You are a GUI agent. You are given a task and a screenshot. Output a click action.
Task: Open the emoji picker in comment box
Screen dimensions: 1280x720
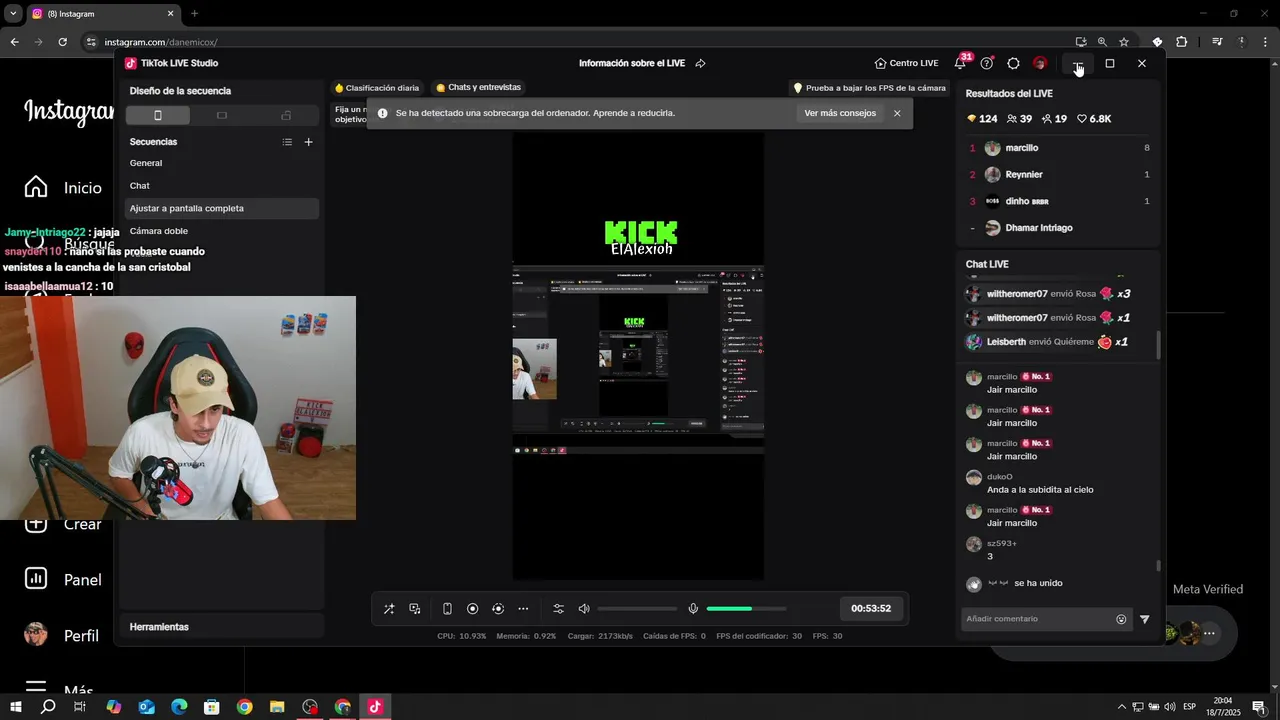point(1121,619)
